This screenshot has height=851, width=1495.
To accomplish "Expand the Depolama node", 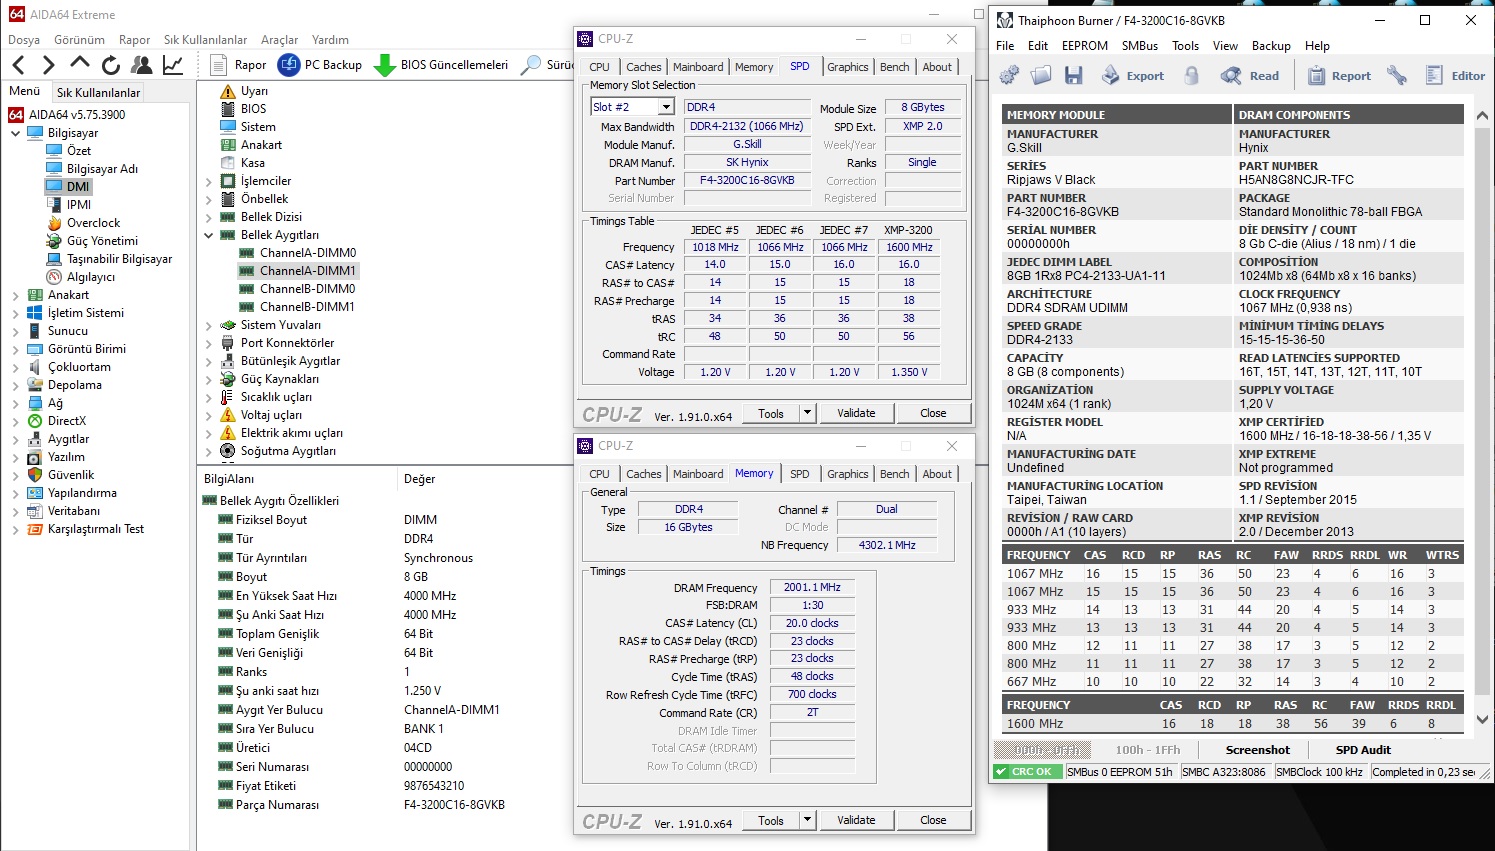I will (x=15, y=385).
